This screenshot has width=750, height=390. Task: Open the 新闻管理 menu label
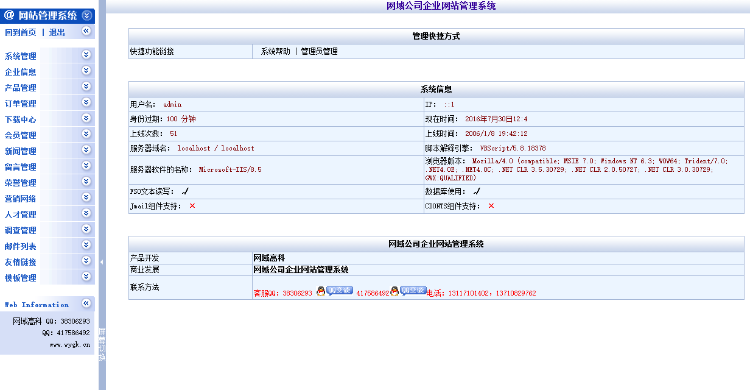click(x=21, y=151)
